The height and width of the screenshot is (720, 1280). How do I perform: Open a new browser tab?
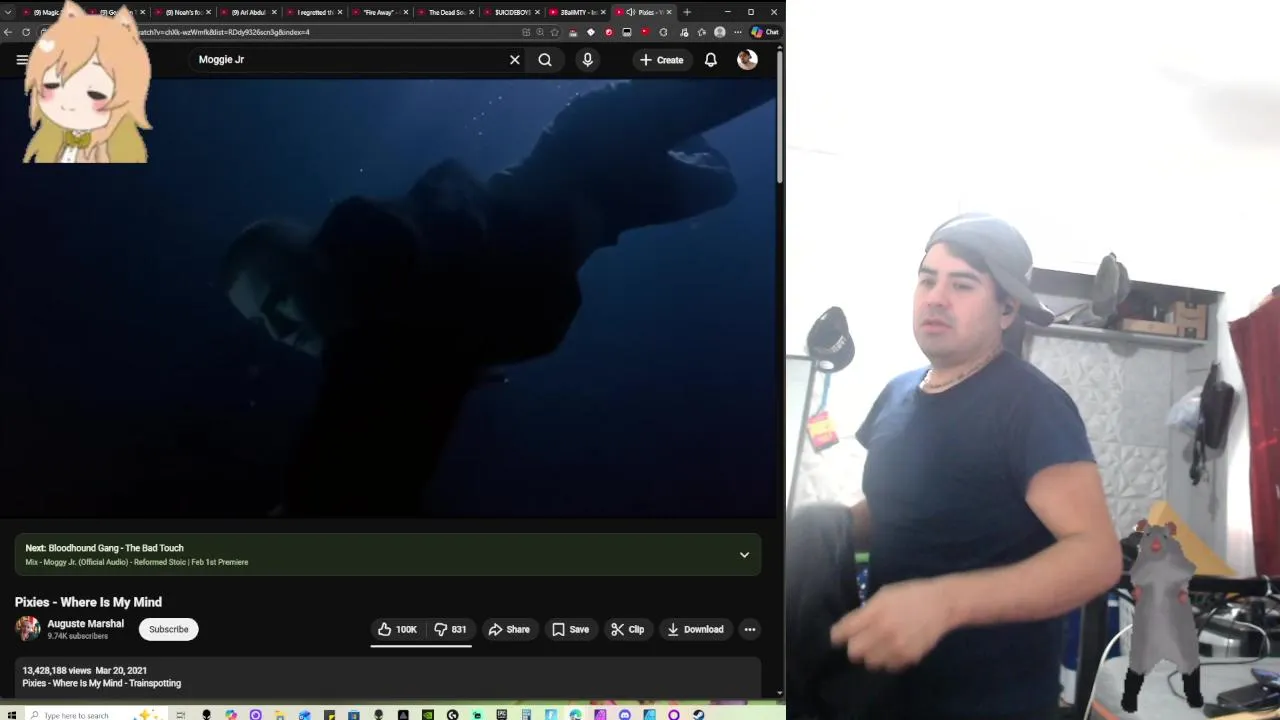tap(687, 12)
